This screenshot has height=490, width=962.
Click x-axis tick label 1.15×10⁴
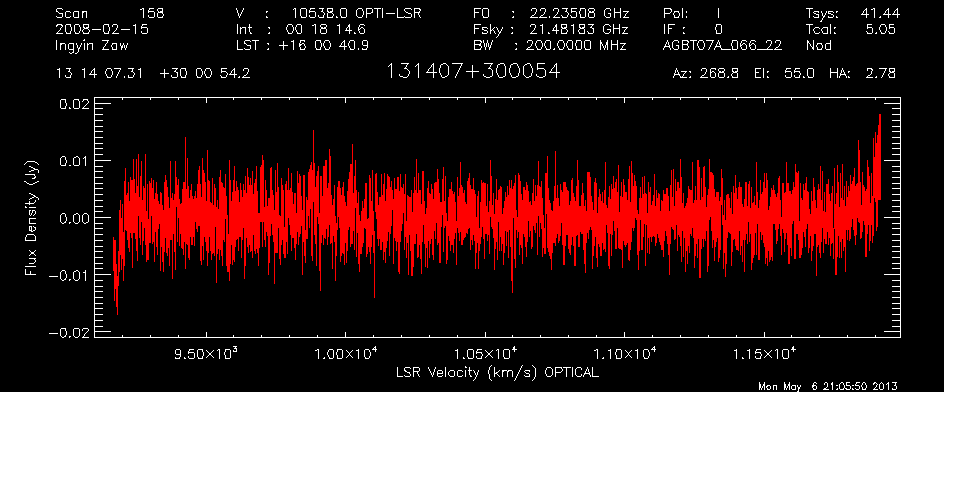point(764,354)
